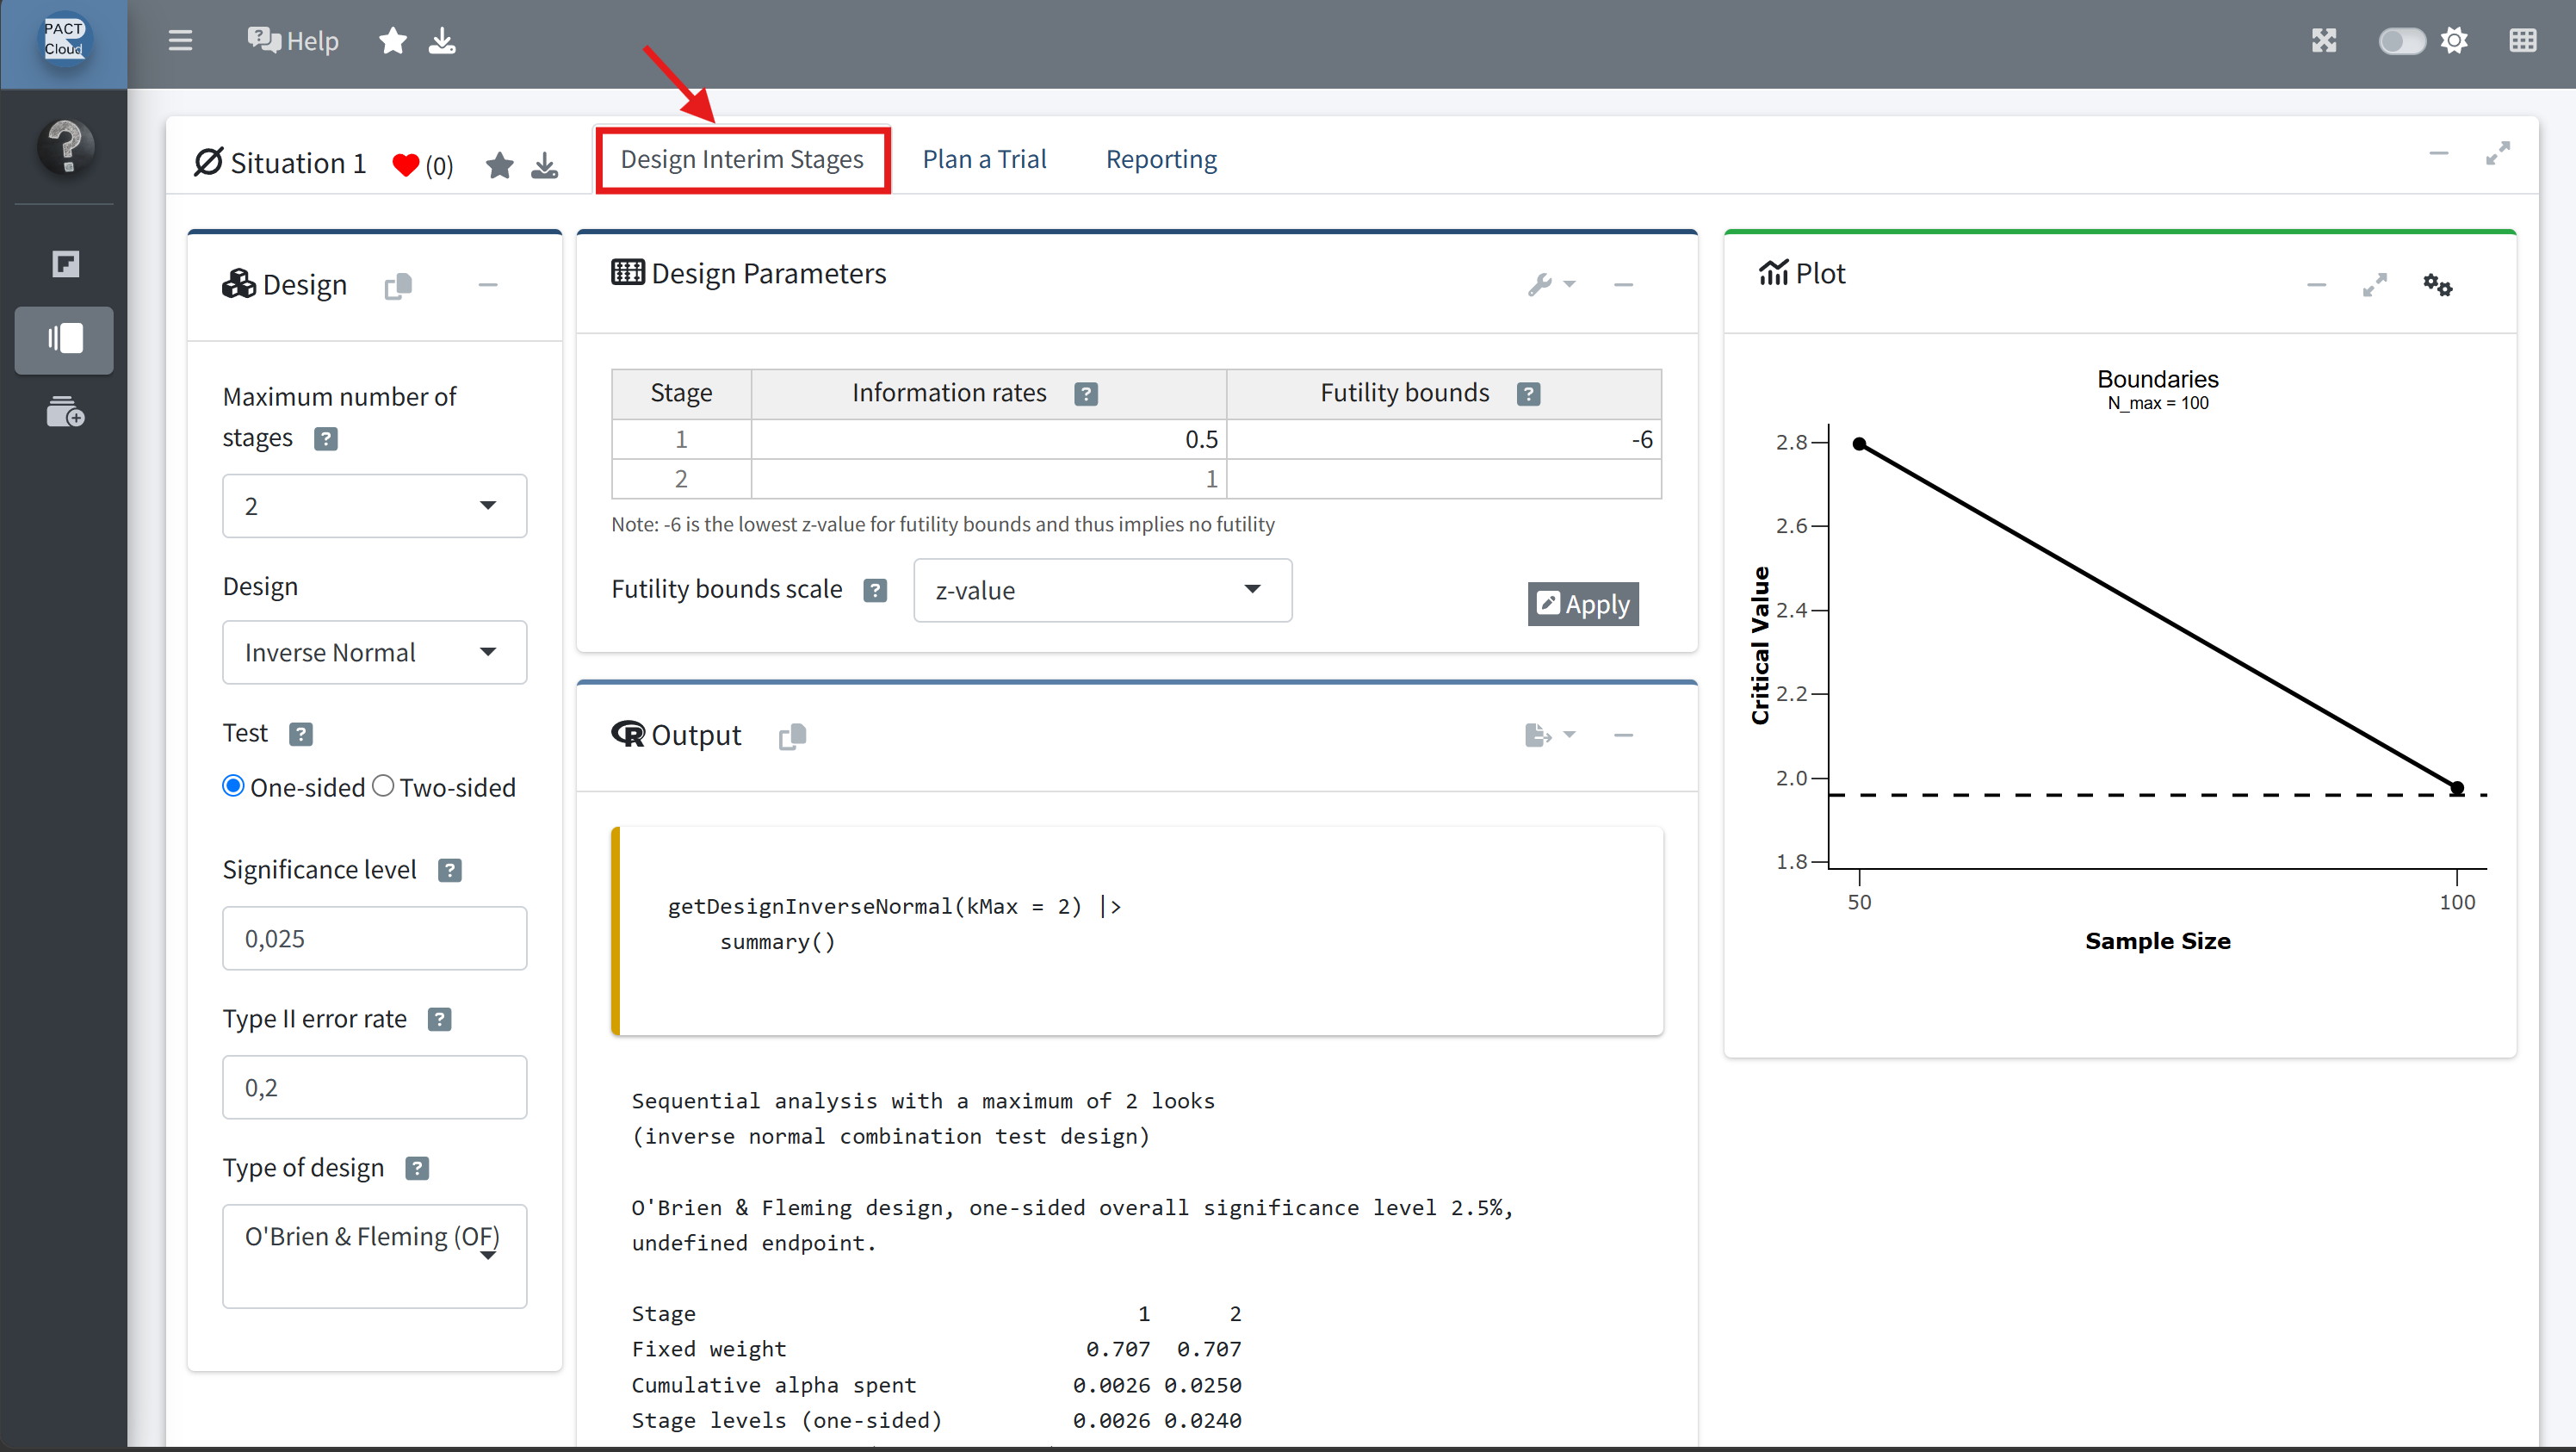Help icon next to Test label

(301, 734)
